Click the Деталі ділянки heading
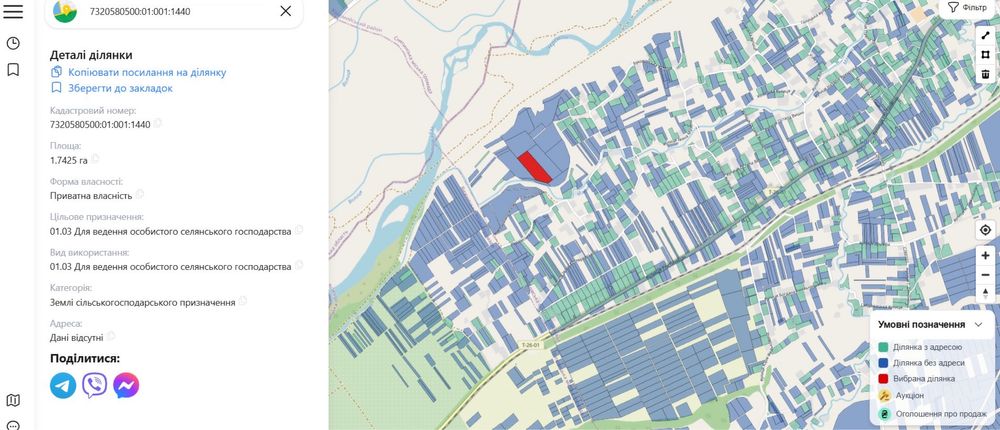The image size is (1000, 430). (x=91, y=56)
